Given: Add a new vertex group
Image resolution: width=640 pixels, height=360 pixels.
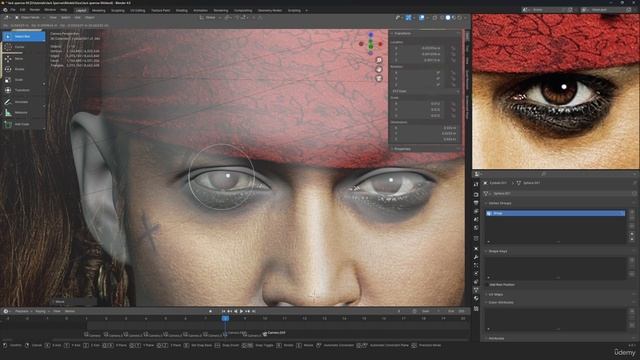Looking at the screenshot, I should coord(632,212).
